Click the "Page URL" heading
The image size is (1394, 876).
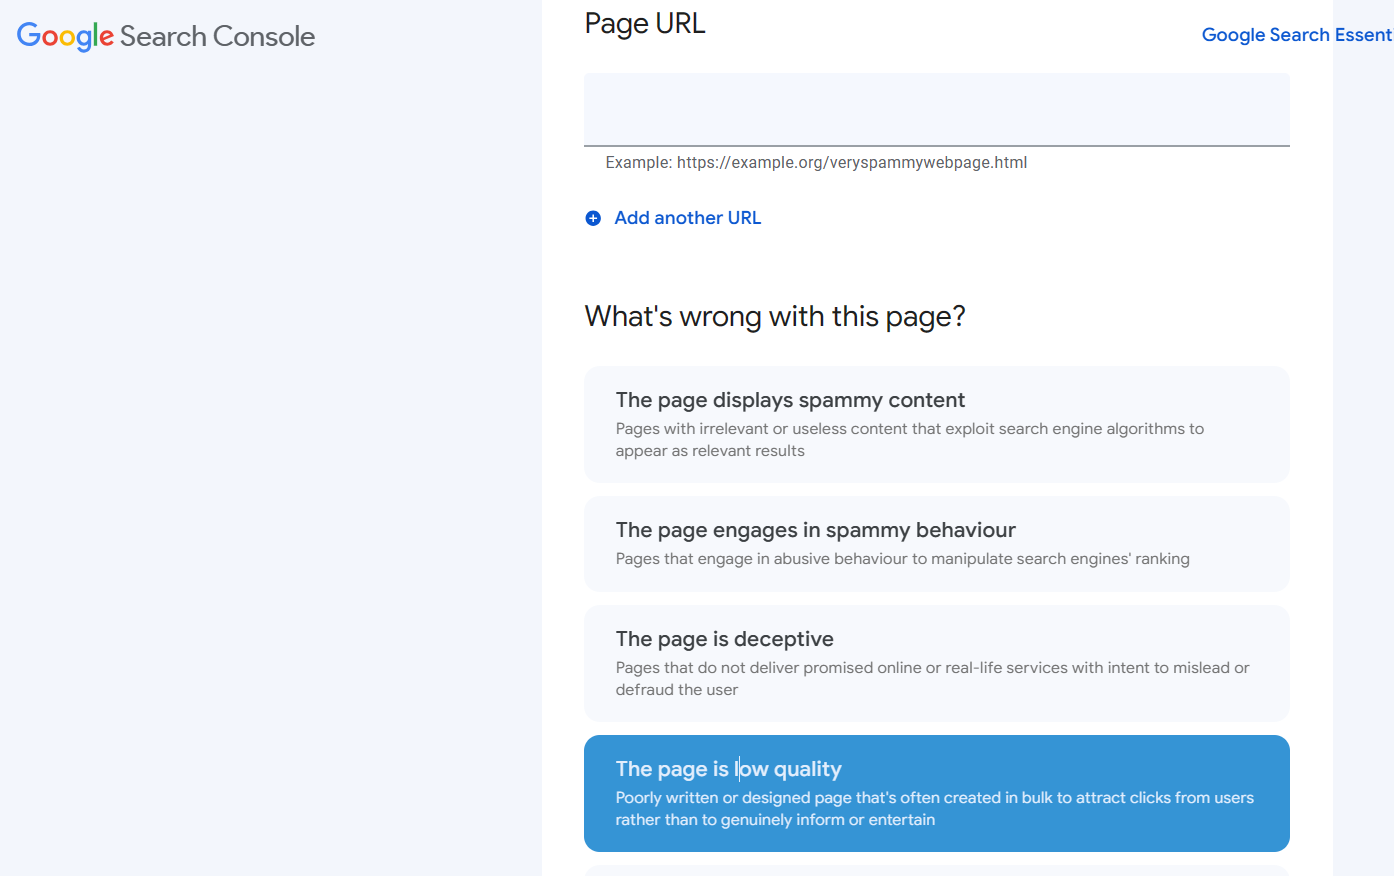(645, 24)
